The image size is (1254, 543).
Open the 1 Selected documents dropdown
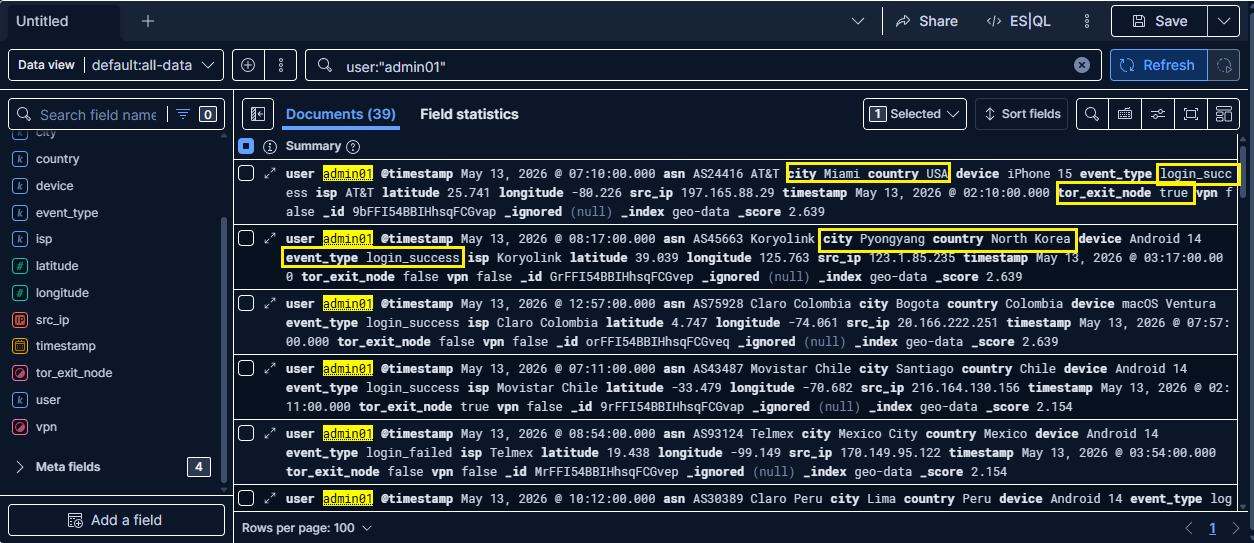915,114
